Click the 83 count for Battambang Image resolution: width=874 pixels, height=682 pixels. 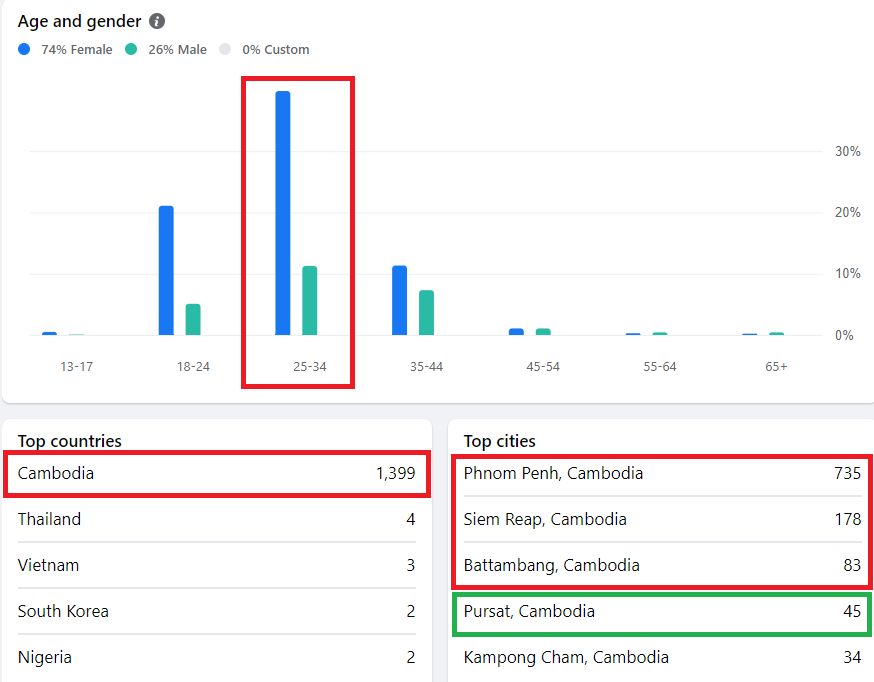(852, 565)
